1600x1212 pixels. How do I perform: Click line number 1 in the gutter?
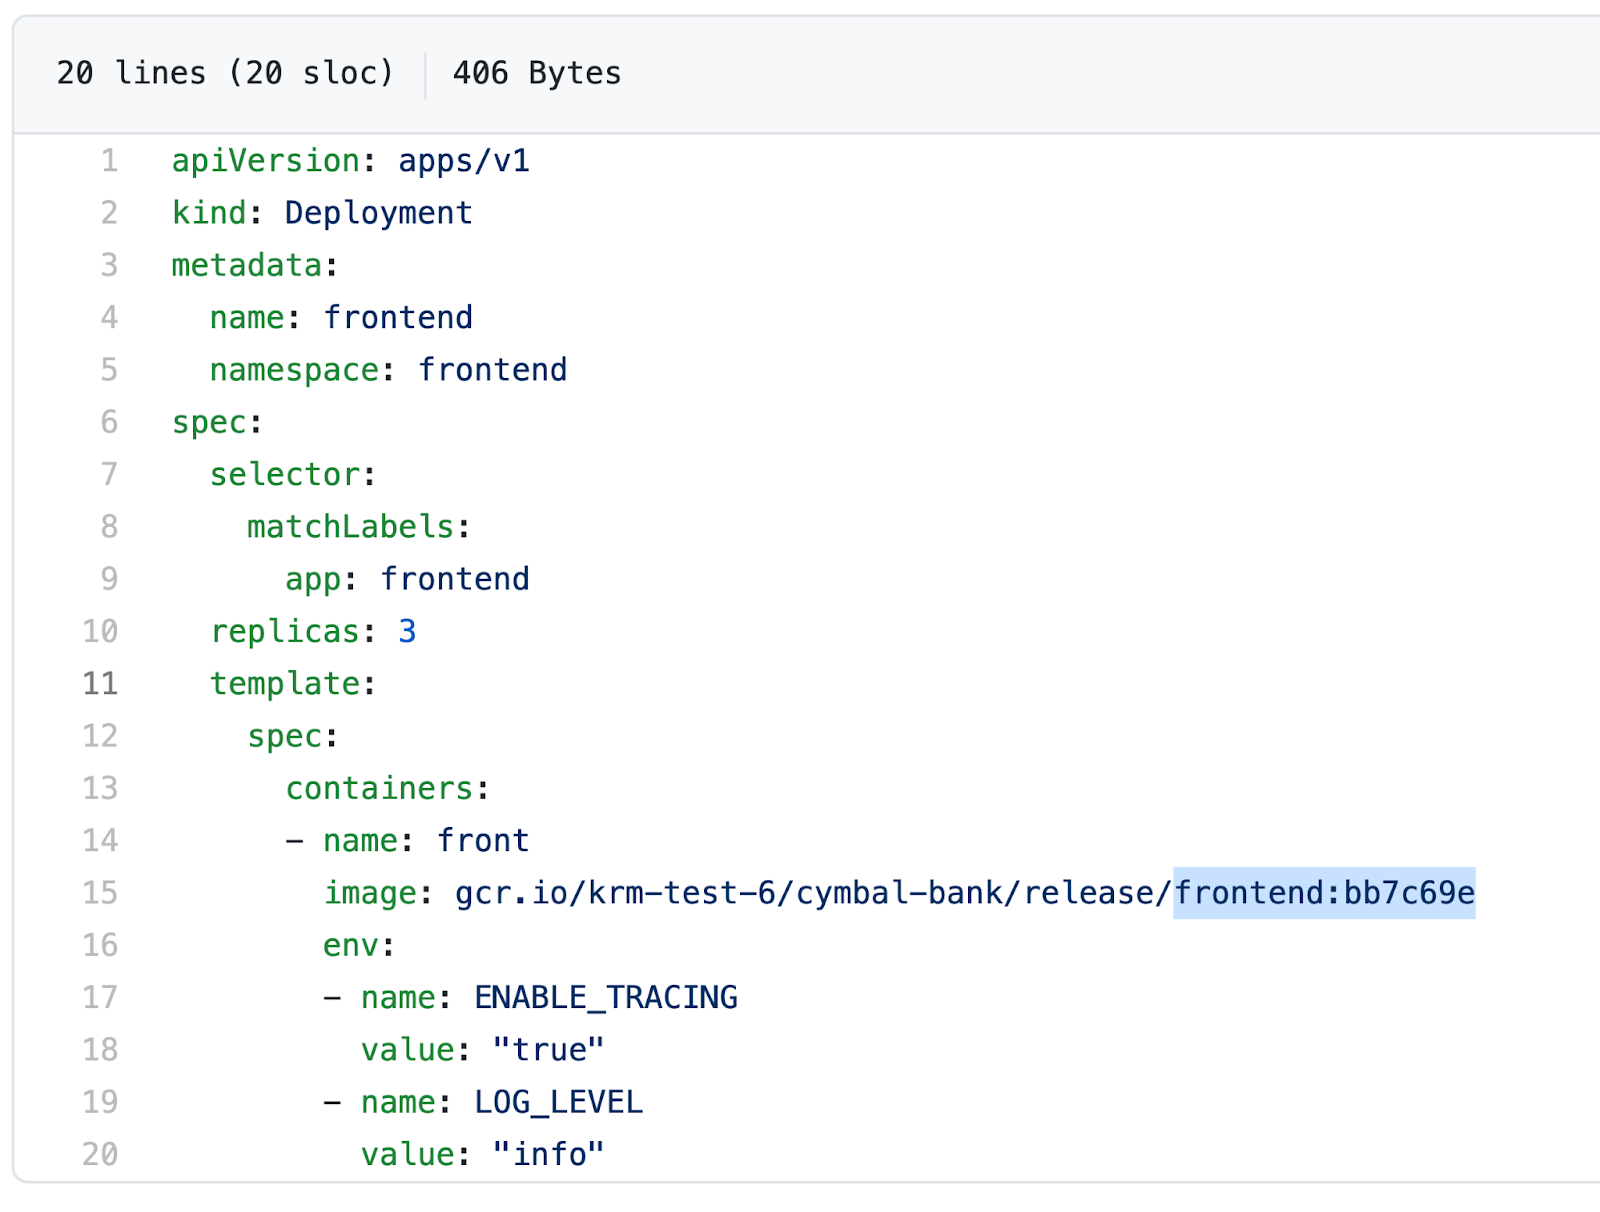click(108, 160)
